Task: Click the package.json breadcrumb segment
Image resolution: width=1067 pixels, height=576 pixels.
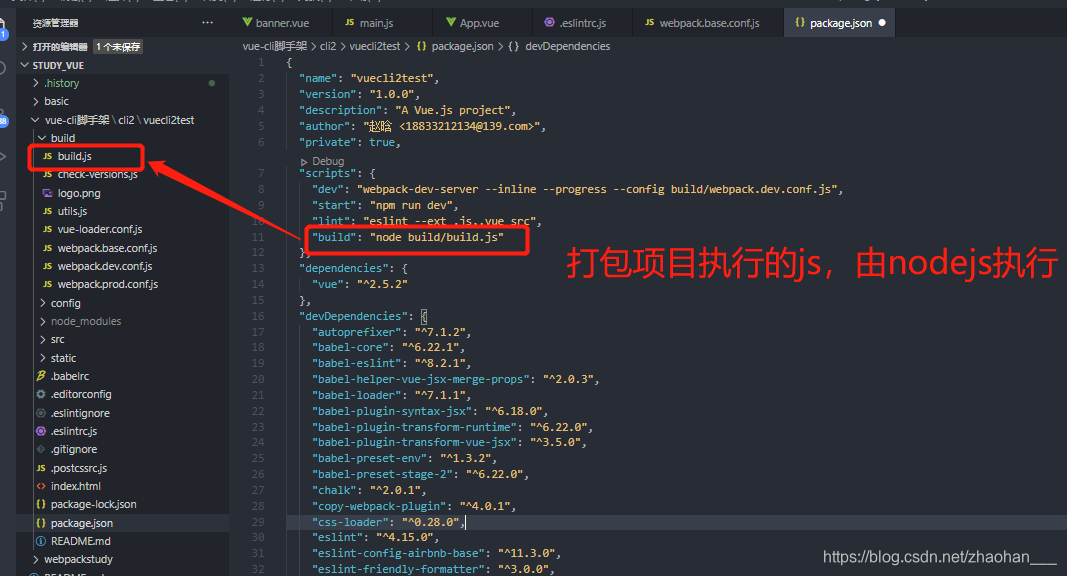Action: [462, 46]
